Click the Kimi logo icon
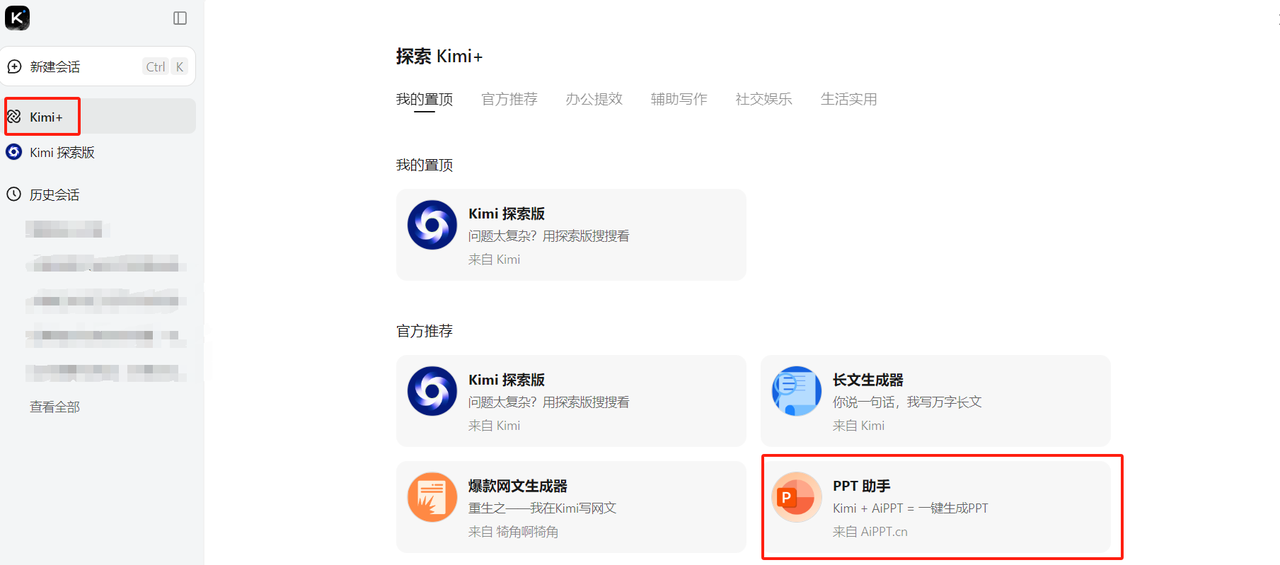The height and width of the screenshot is (565, 1280). 17,18
